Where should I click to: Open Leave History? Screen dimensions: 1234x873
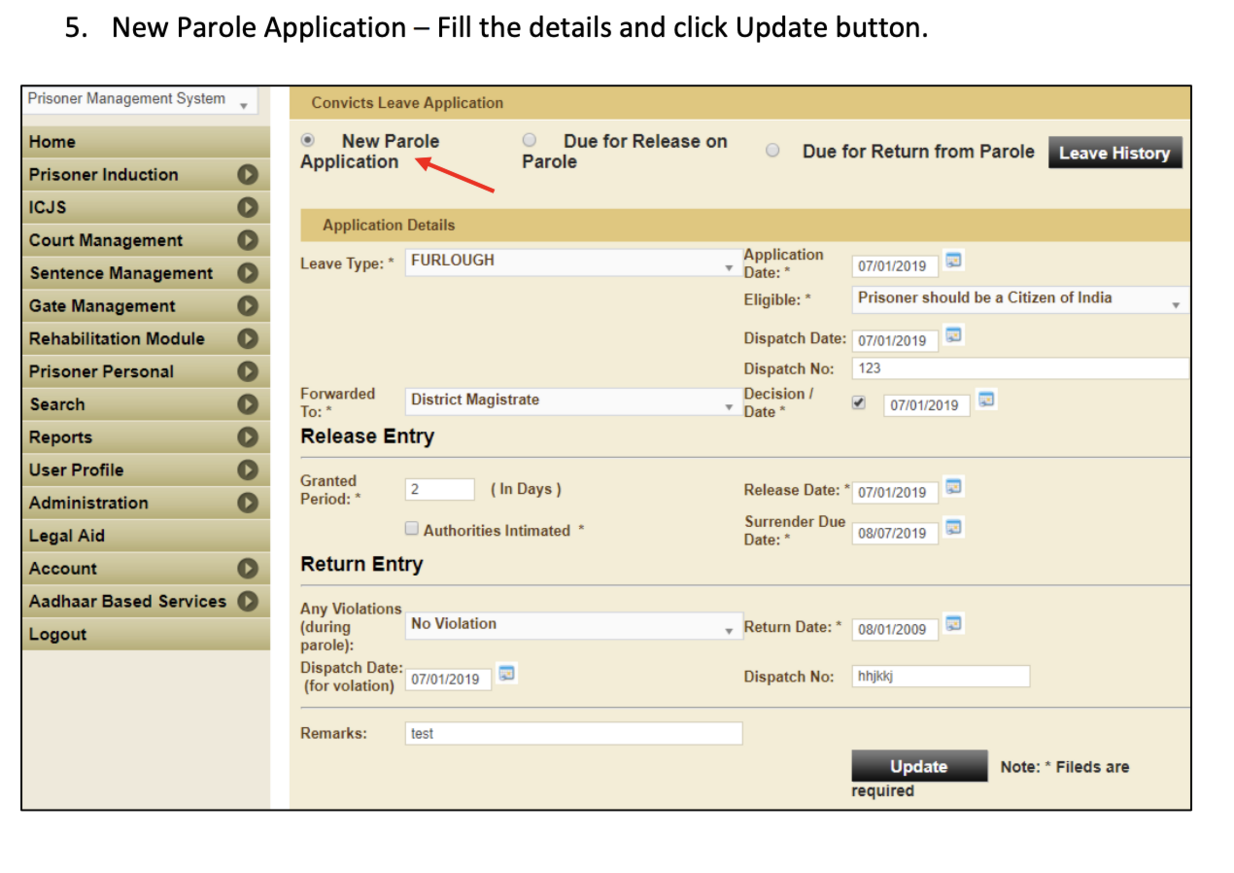point(1115,152)
